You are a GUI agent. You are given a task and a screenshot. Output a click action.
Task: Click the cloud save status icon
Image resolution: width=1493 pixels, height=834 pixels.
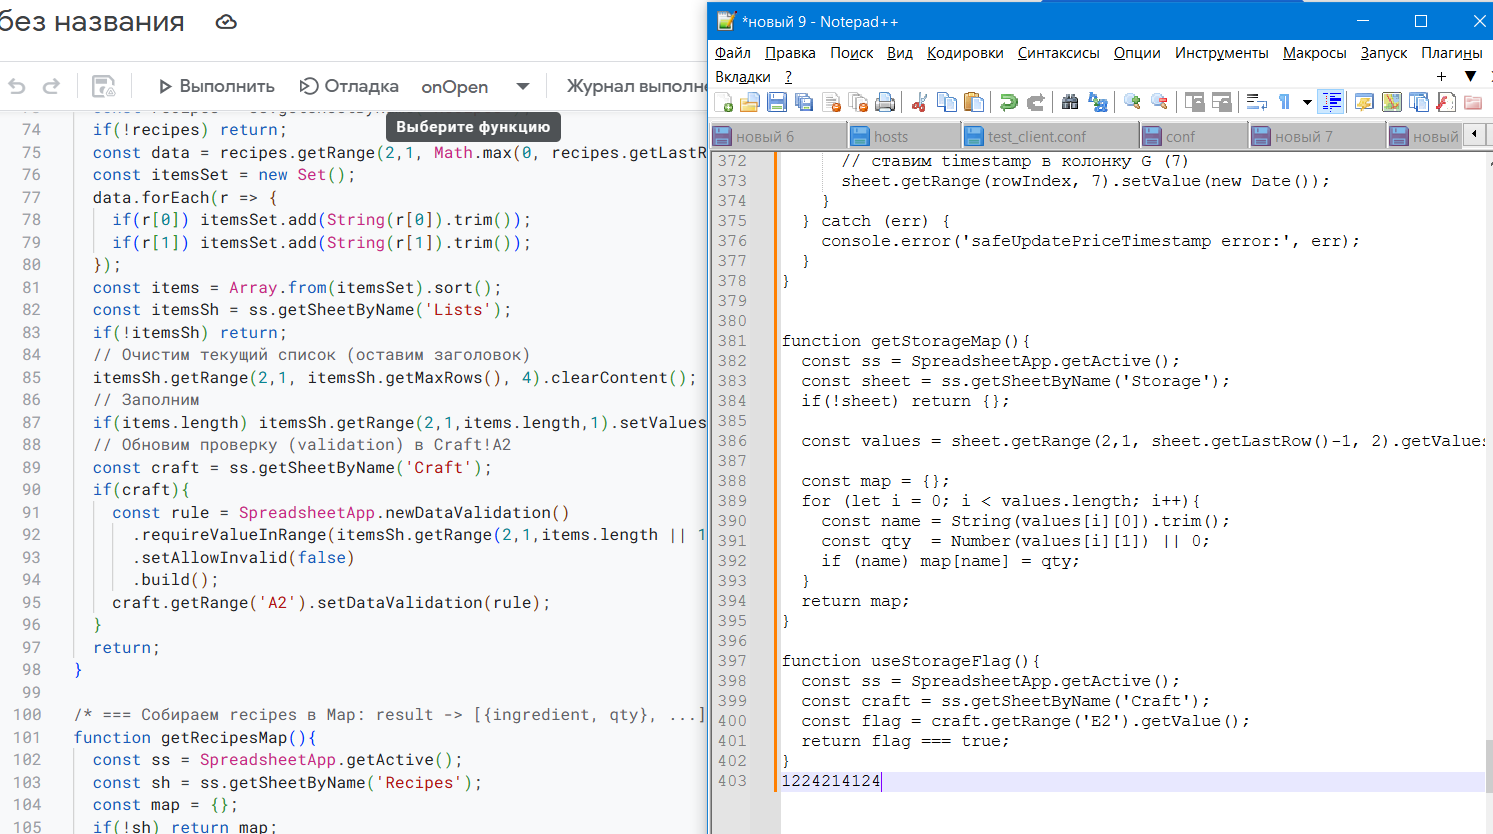pyautogui.click(x=227, y=22)
